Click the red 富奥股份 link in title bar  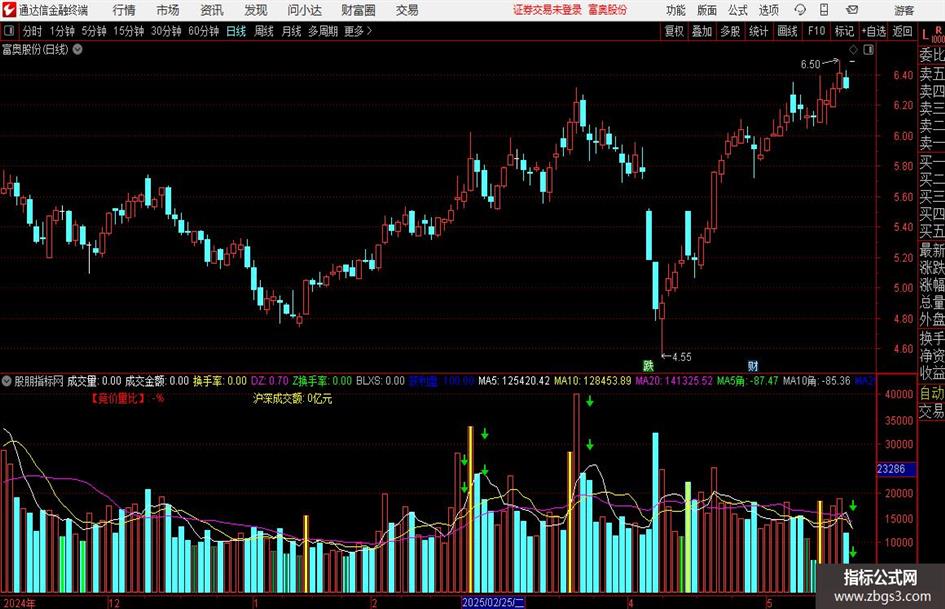click(x=608, y=10)
